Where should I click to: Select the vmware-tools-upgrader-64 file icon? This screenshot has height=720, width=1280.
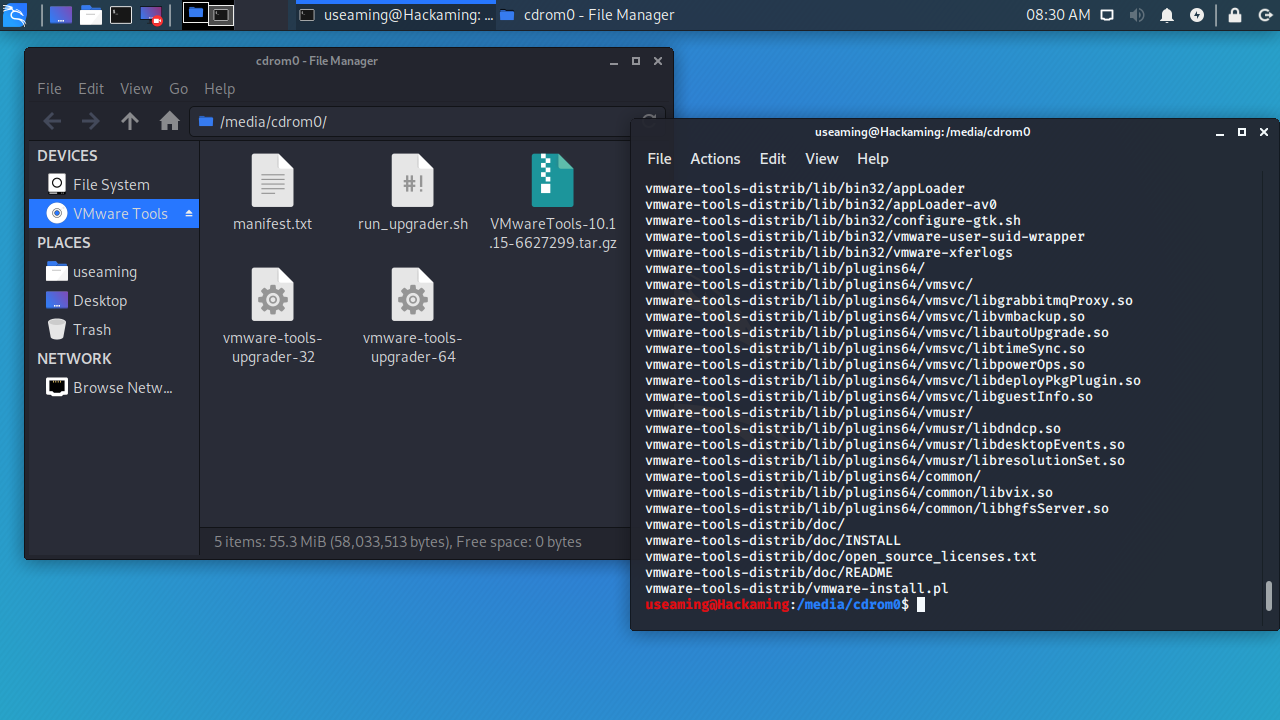click(x=413, y=295)
